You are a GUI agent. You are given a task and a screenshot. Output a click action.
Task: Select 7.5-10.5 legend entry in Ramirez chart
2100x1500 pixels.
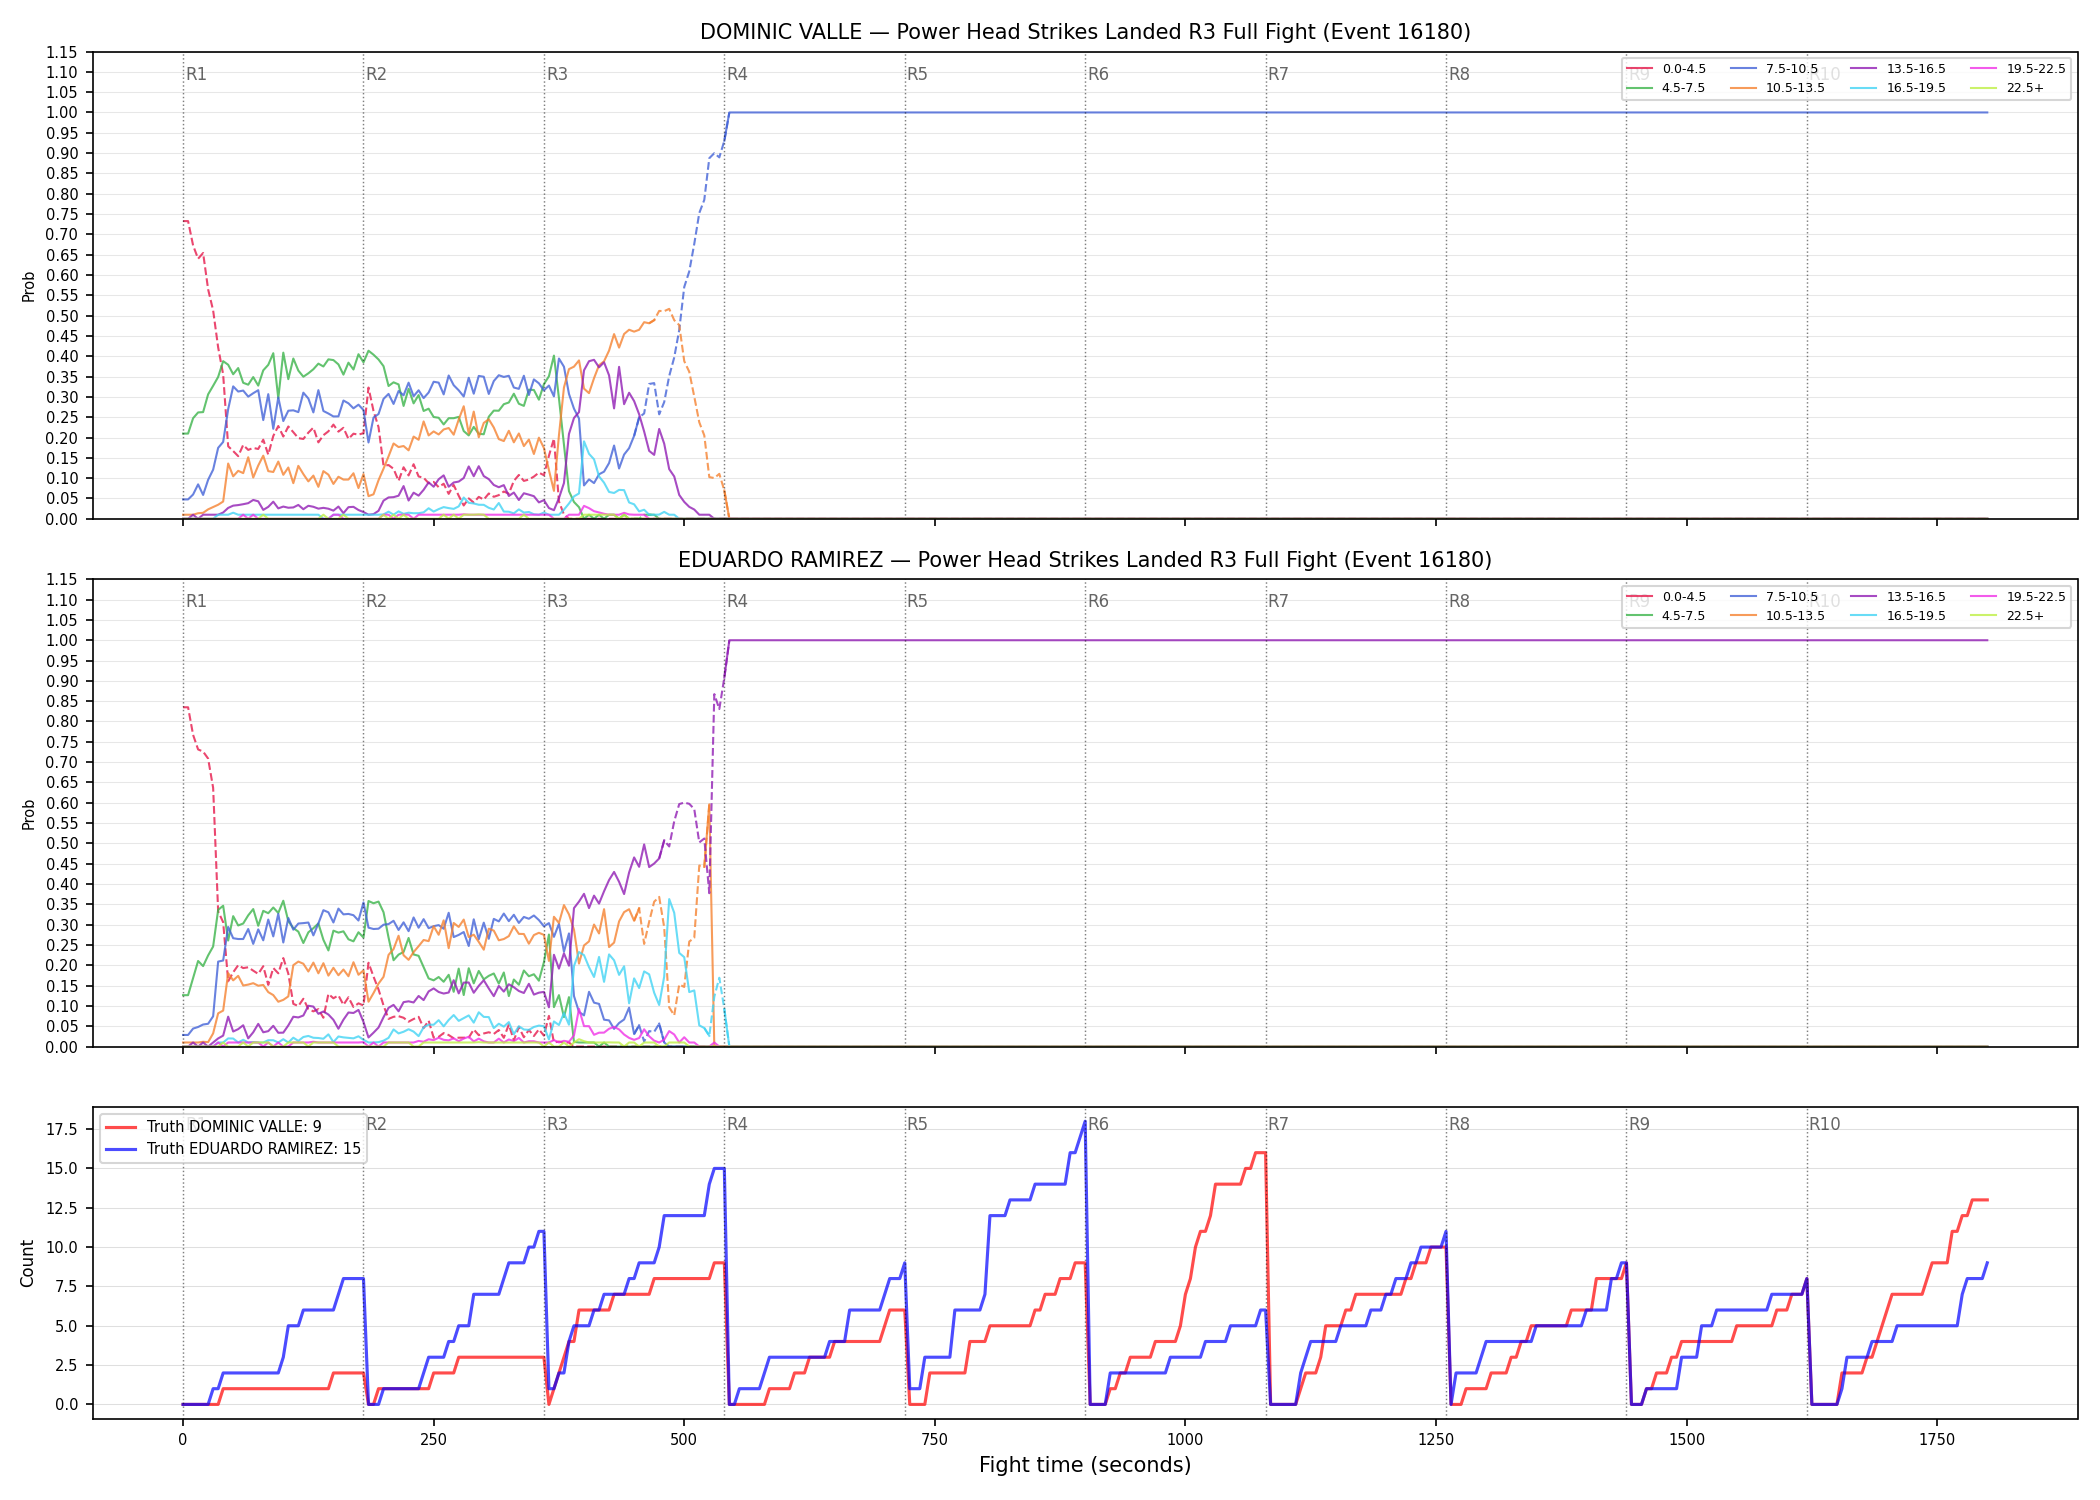click(x=1774, y=597)
